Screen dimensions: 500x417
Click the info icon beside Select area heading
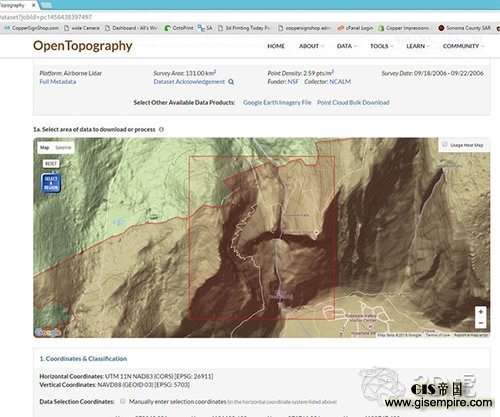tap(161, 129)
